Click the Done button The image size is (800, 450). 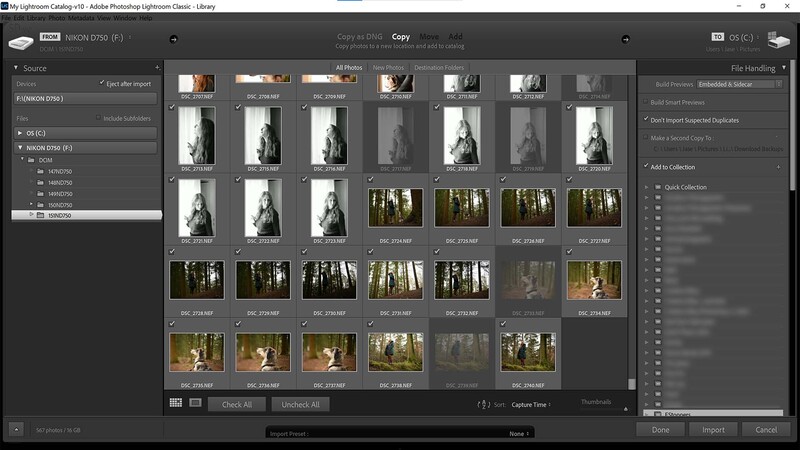[661, 430]
